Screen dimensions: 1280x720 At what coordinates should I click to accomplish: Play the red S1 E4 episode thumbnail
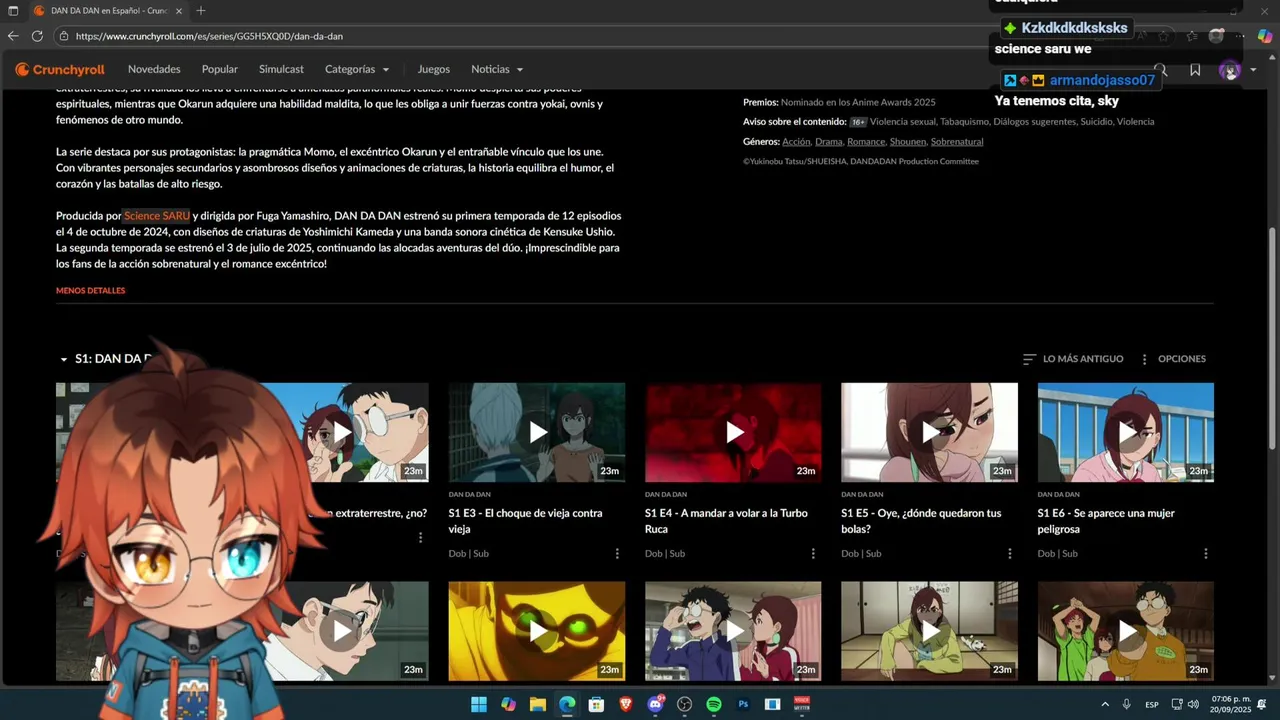[x=733, y=432]
